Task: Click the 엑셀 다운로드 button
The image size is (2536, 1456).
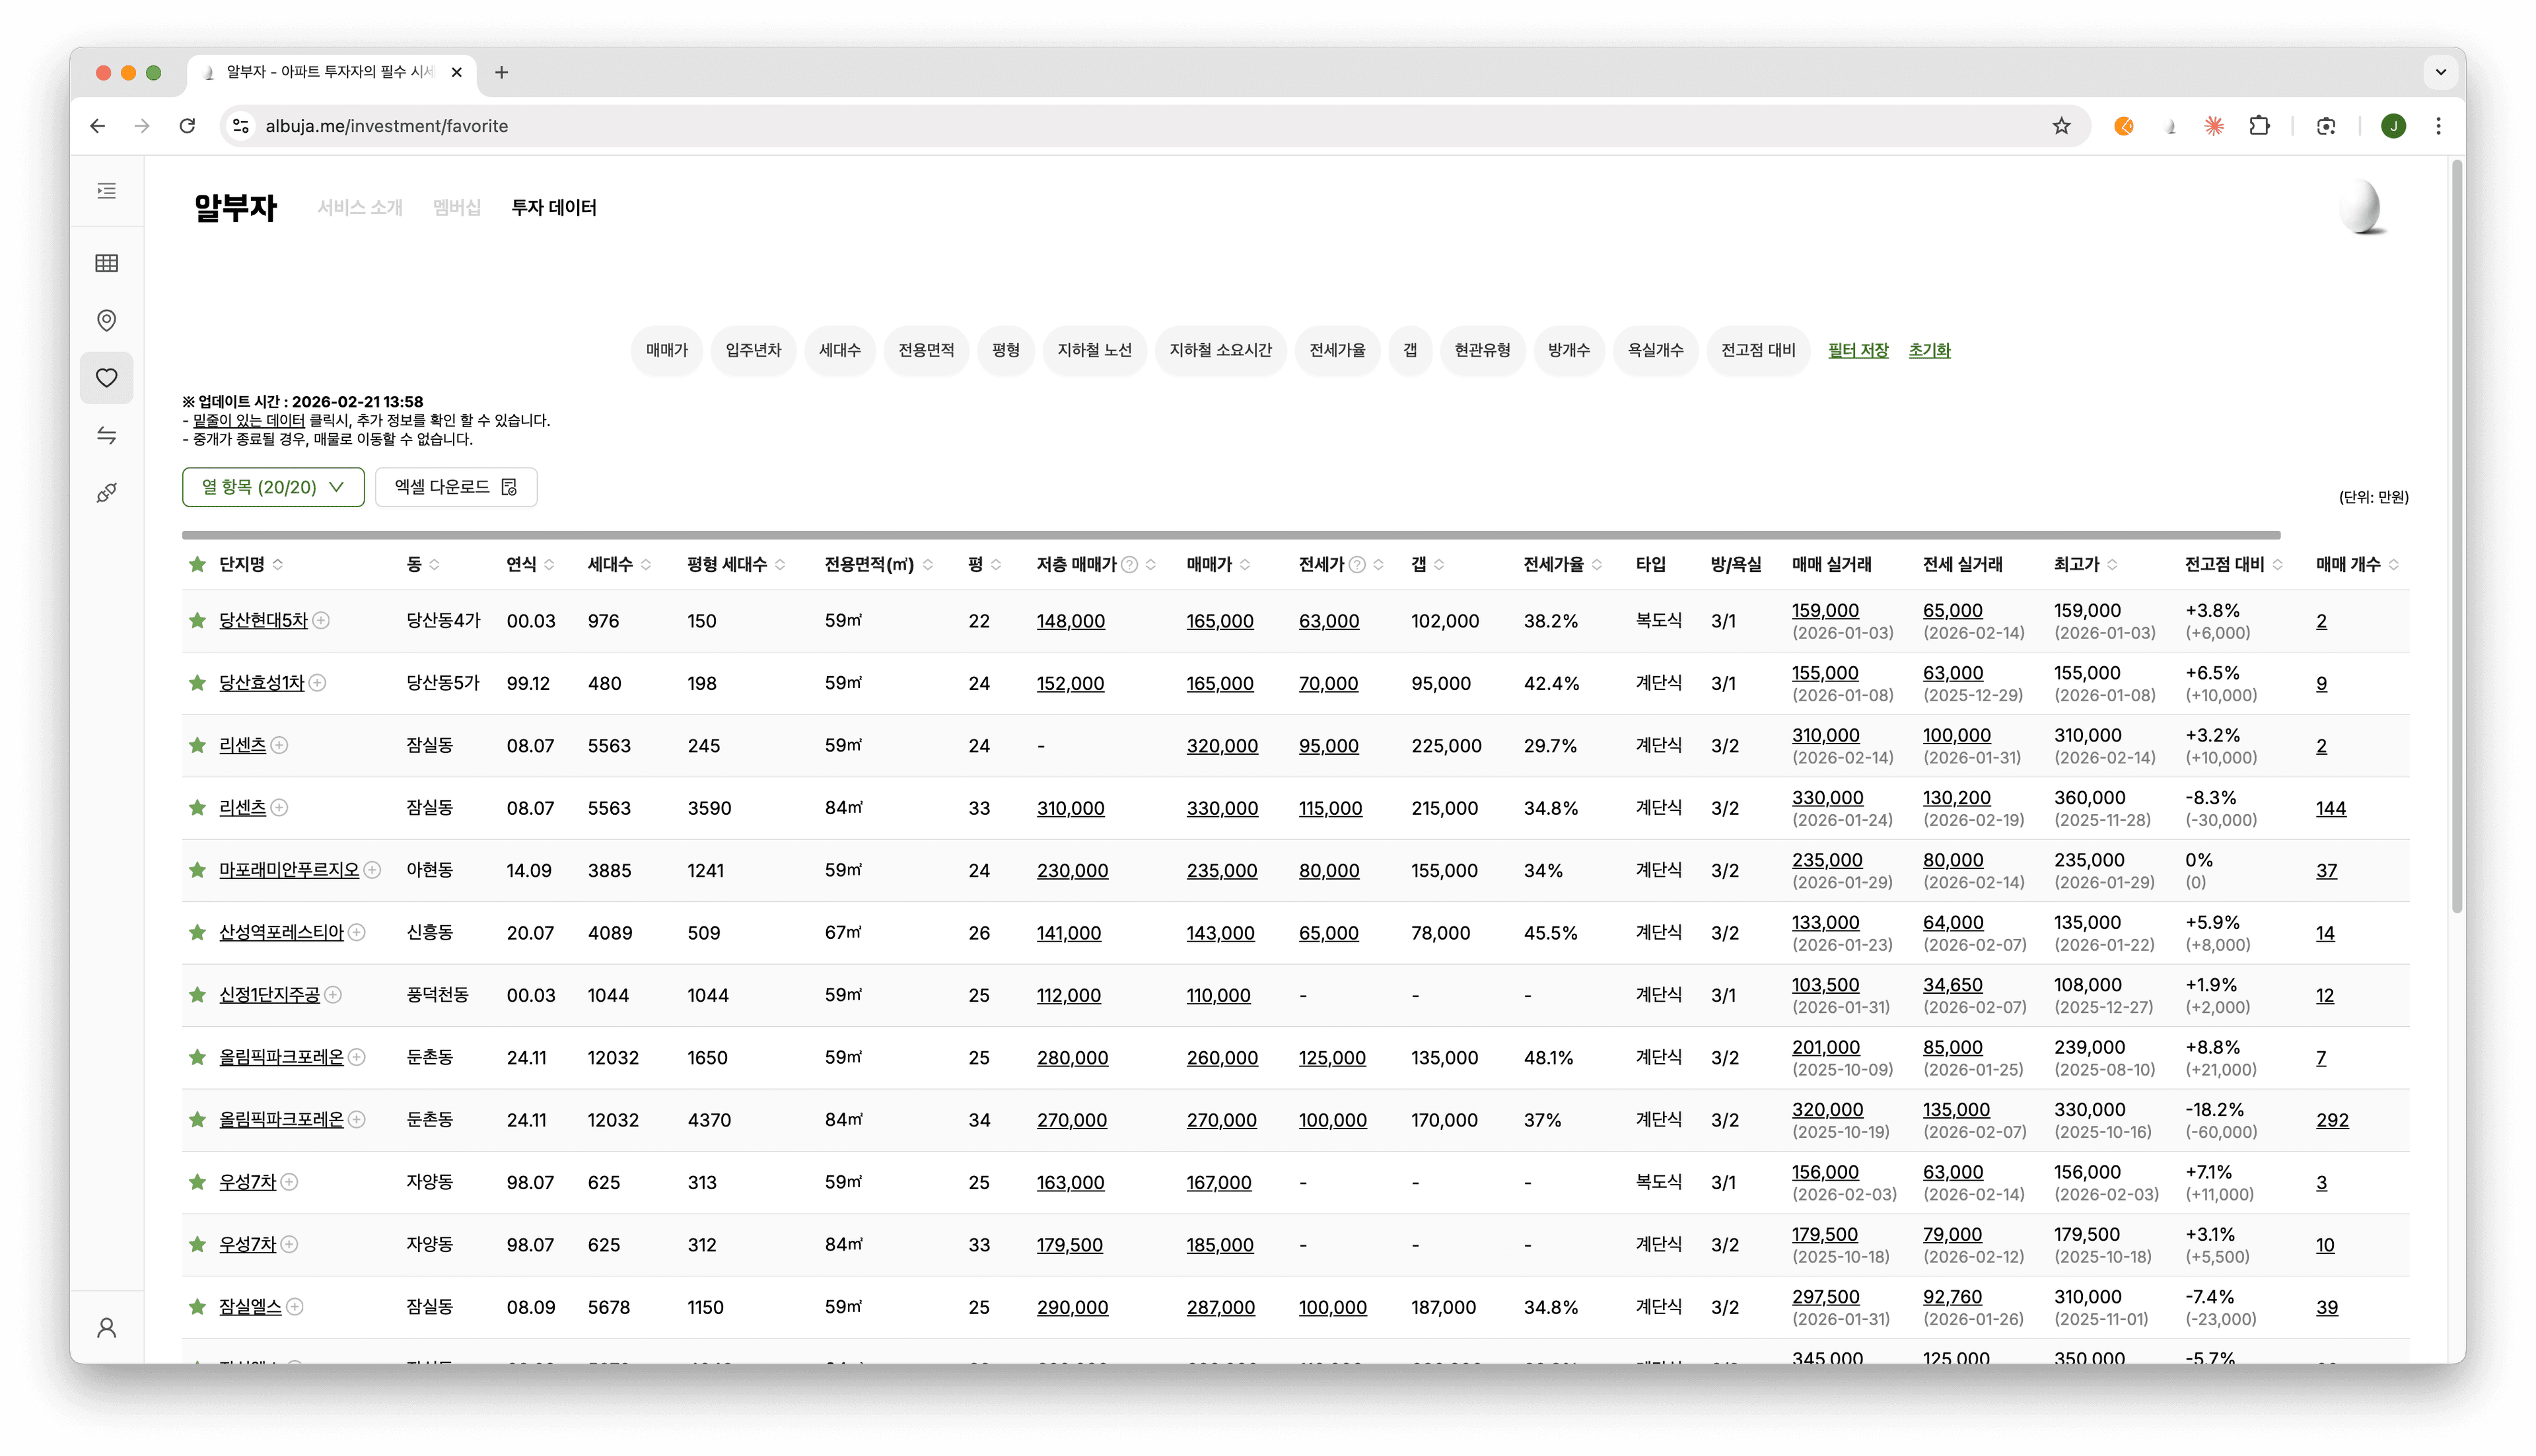Action: click(456, 487)
